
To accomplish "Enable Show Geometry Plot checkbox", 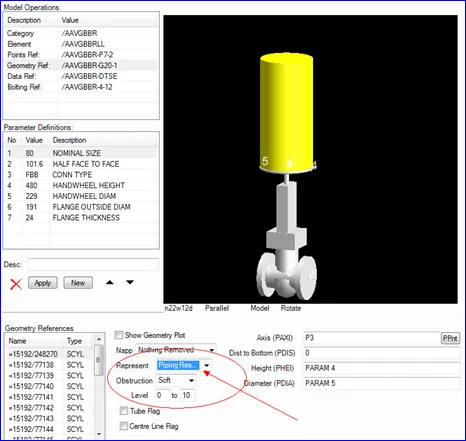I will tap(119, 335).
